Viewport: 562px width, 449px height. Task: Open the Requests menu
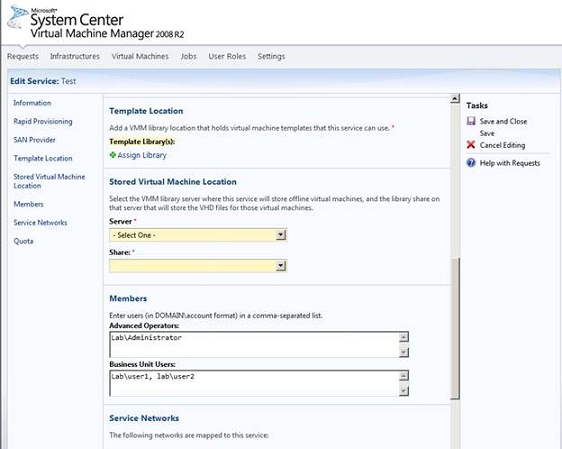pos(23,56)
